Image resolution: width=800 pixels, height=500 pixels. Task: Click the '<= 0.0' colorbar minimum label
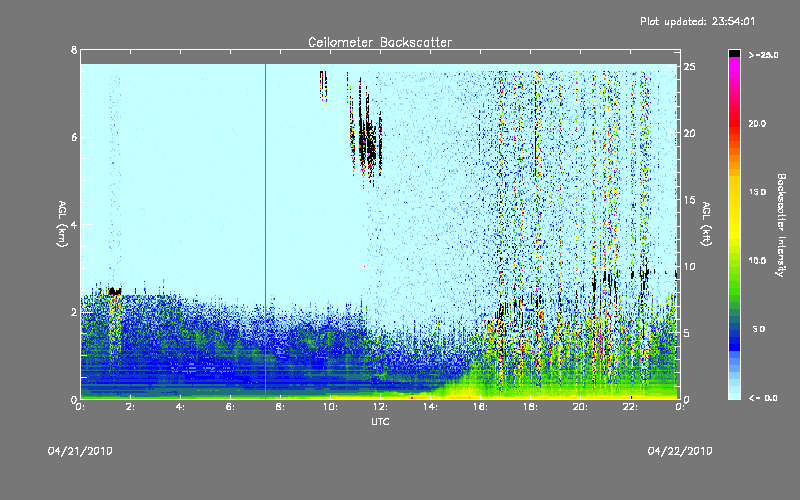[x=763, y=398]
